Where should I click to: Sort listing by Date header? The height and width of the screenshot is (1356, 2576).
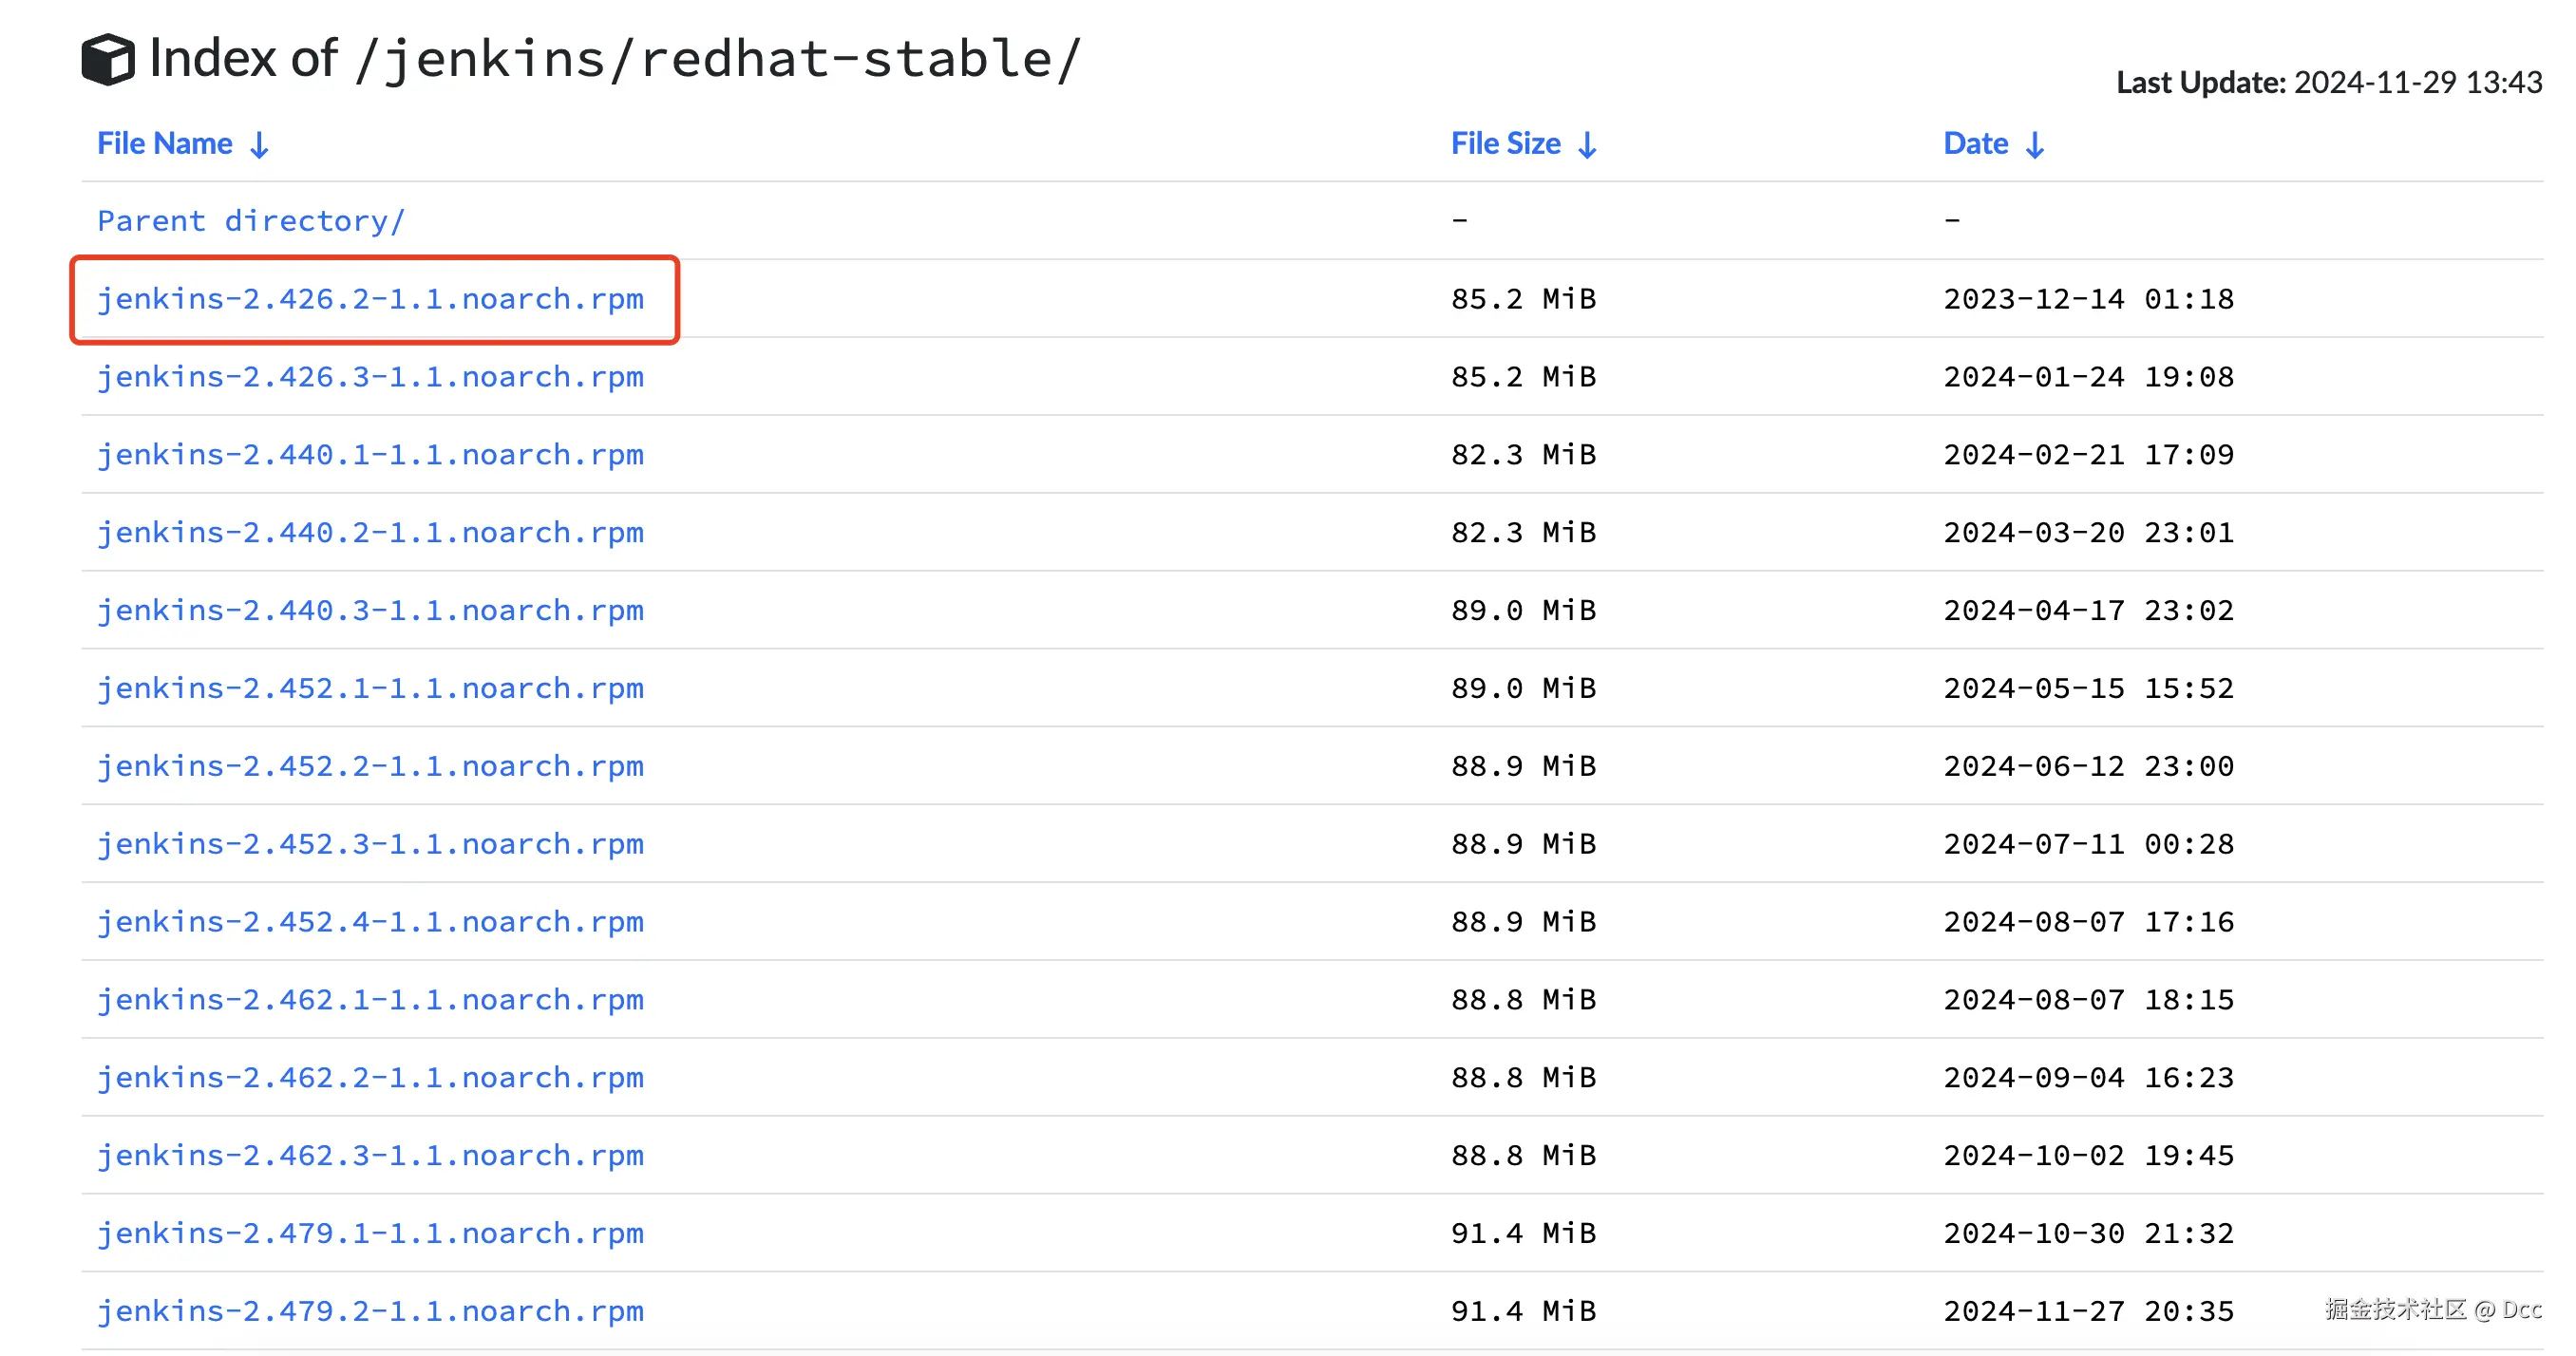(1975, 144)
